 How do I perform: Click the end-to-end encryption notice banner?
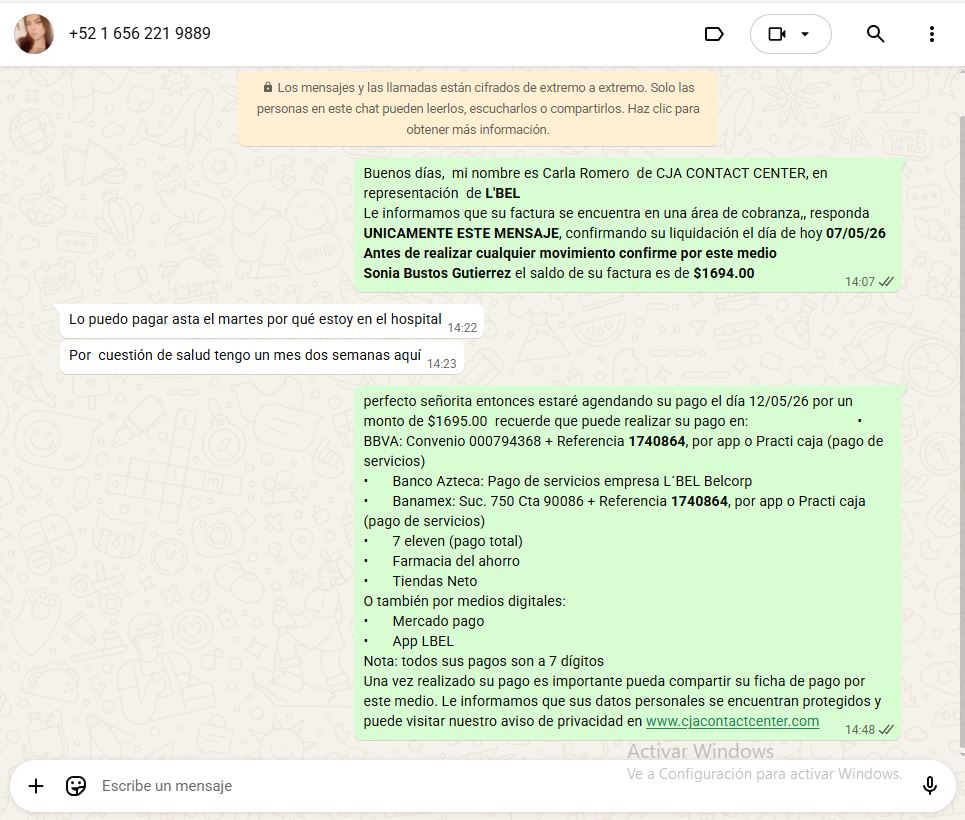coord(478,108)
